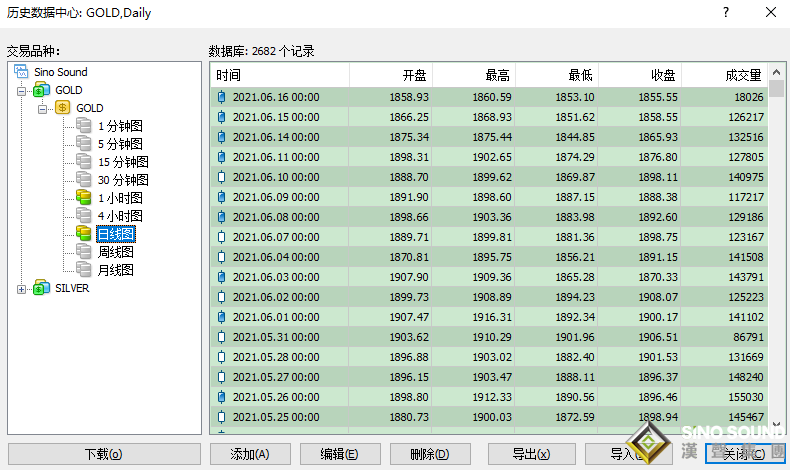Click the 4 小时图 database icon
790x470 pixels.
(x=84, y=216)
